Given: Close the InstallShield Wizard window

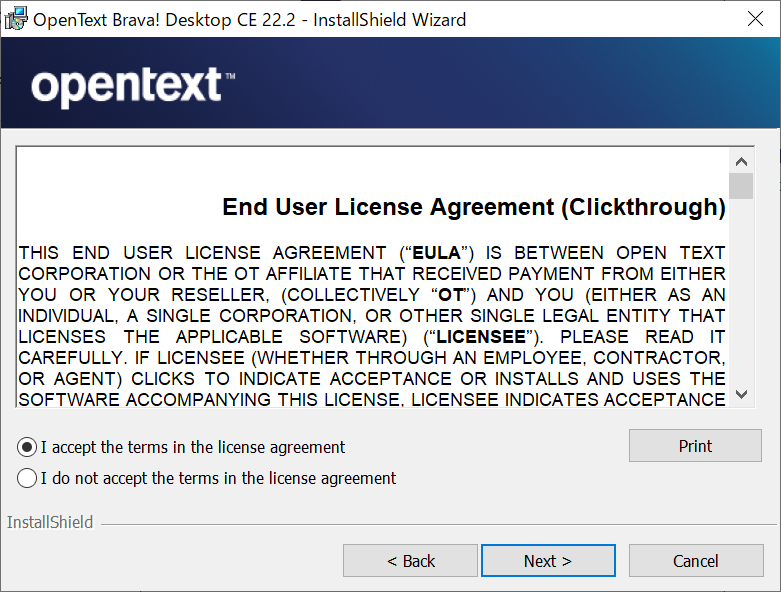Looking at the screenshot, I should coord(755,19).
